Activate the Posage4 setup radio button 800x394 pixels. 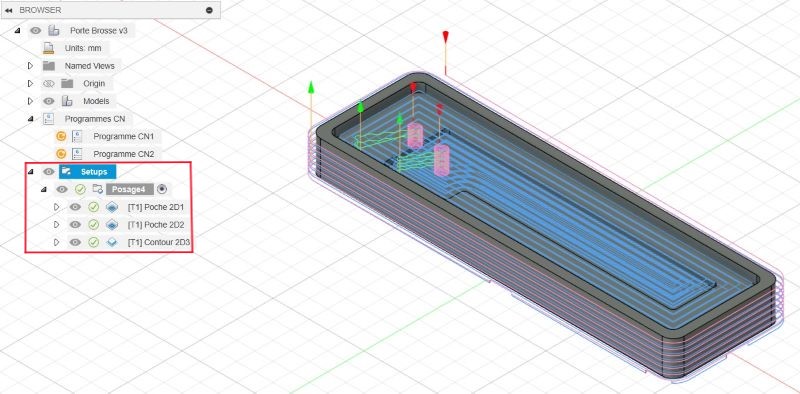click(162, 189)
